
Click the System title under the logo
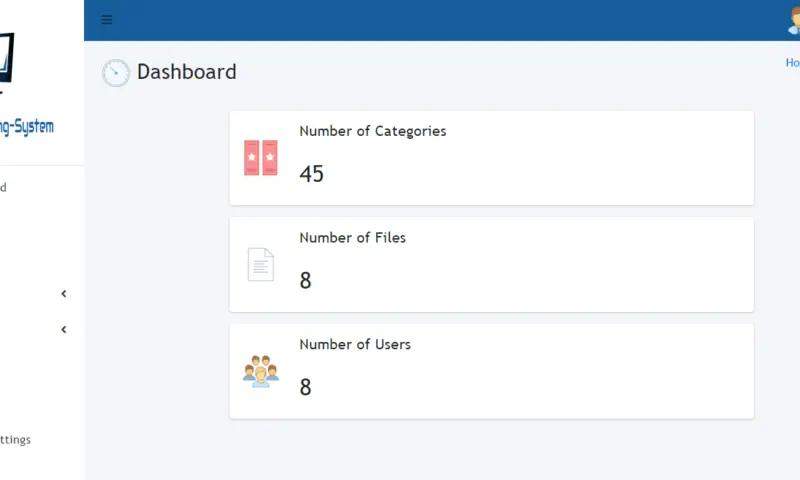[27, 127]
